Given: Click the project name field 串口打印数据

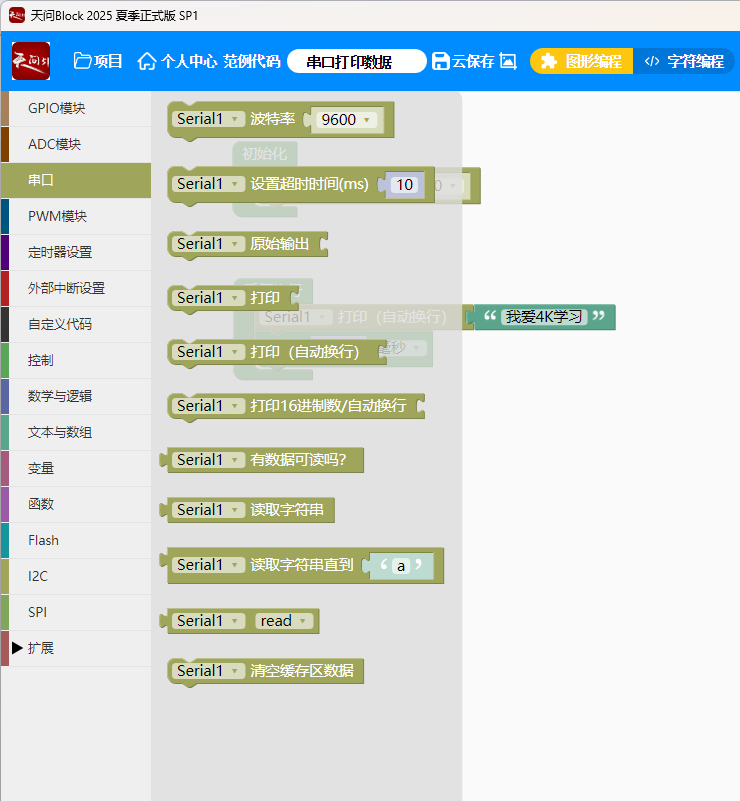Looking at the screenshot, I should 356,62.
